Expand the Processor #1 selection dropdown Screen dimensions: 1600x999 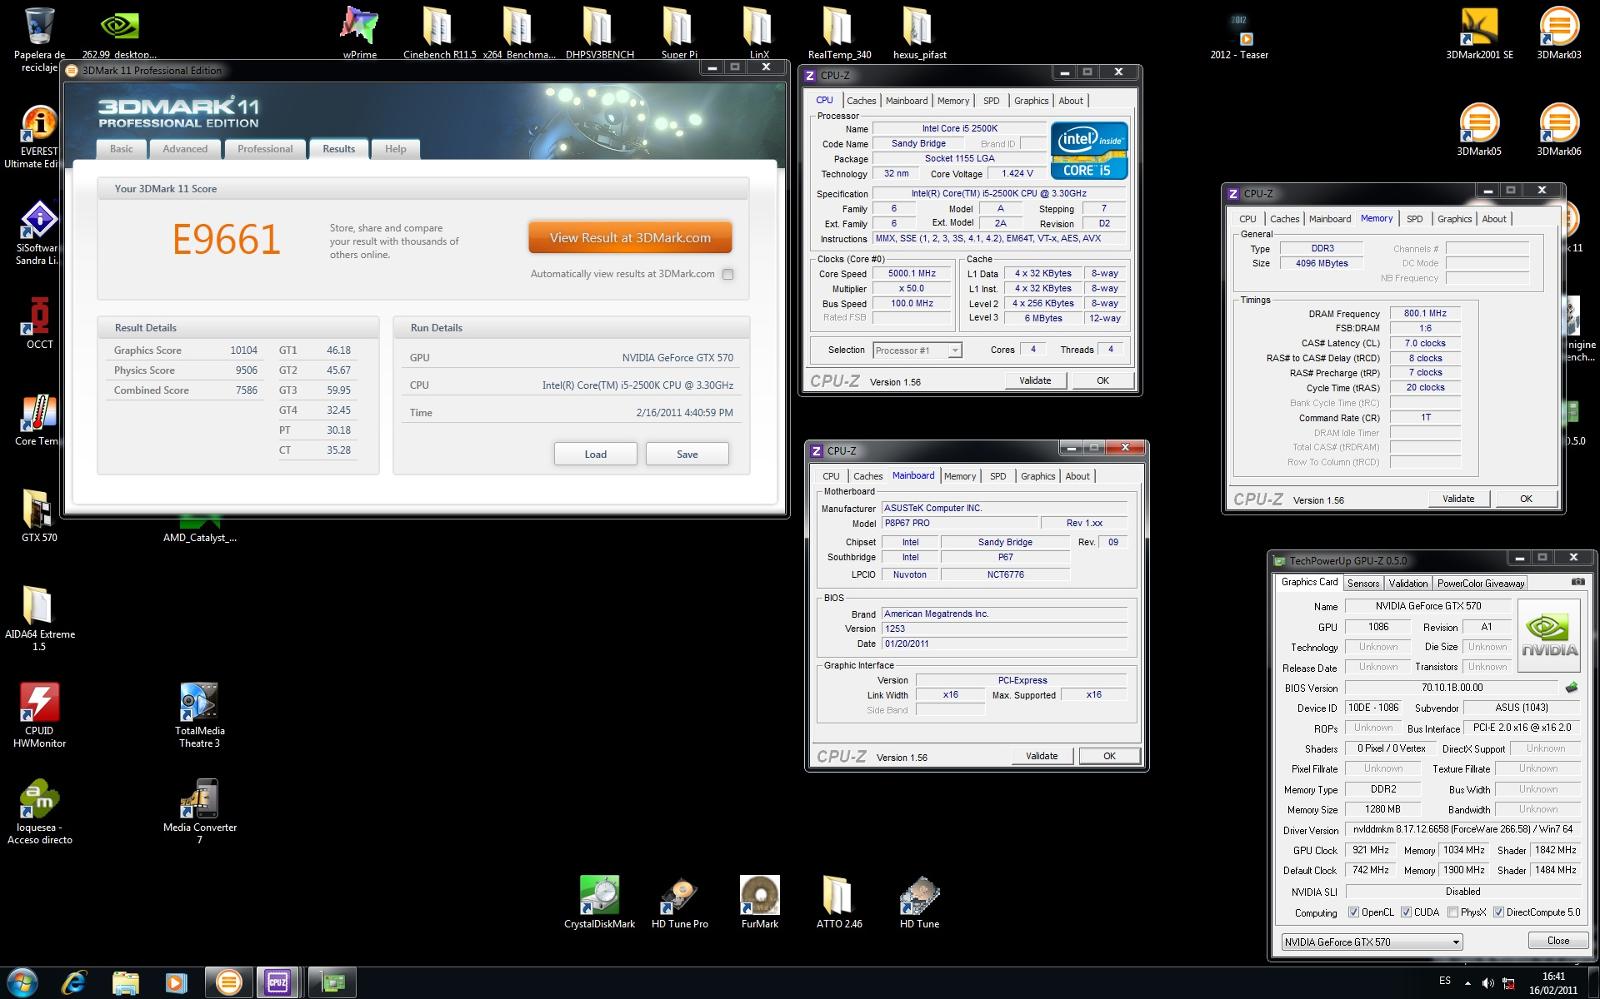click(x=955, y=350)
